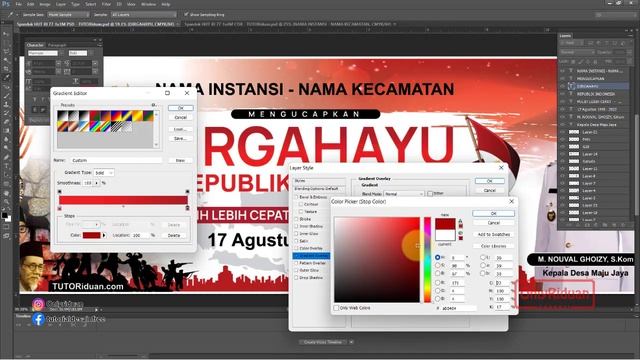Select the S (saturation) radio button
640x360 pixels.
(438, 265)
